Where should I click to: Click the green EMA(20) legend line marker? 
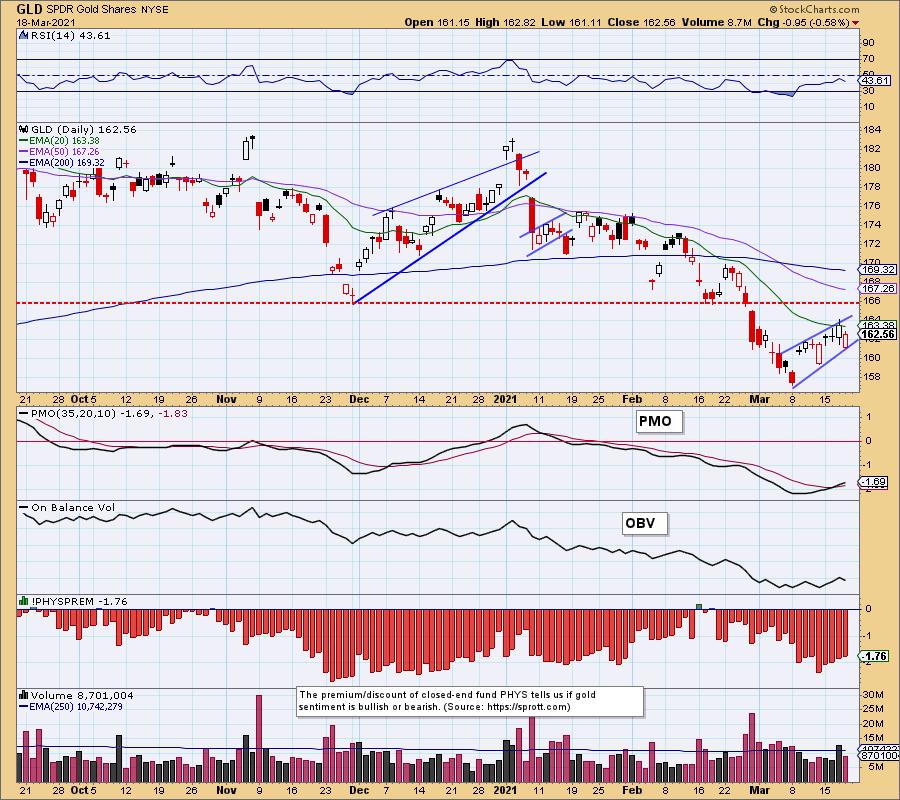24,141
